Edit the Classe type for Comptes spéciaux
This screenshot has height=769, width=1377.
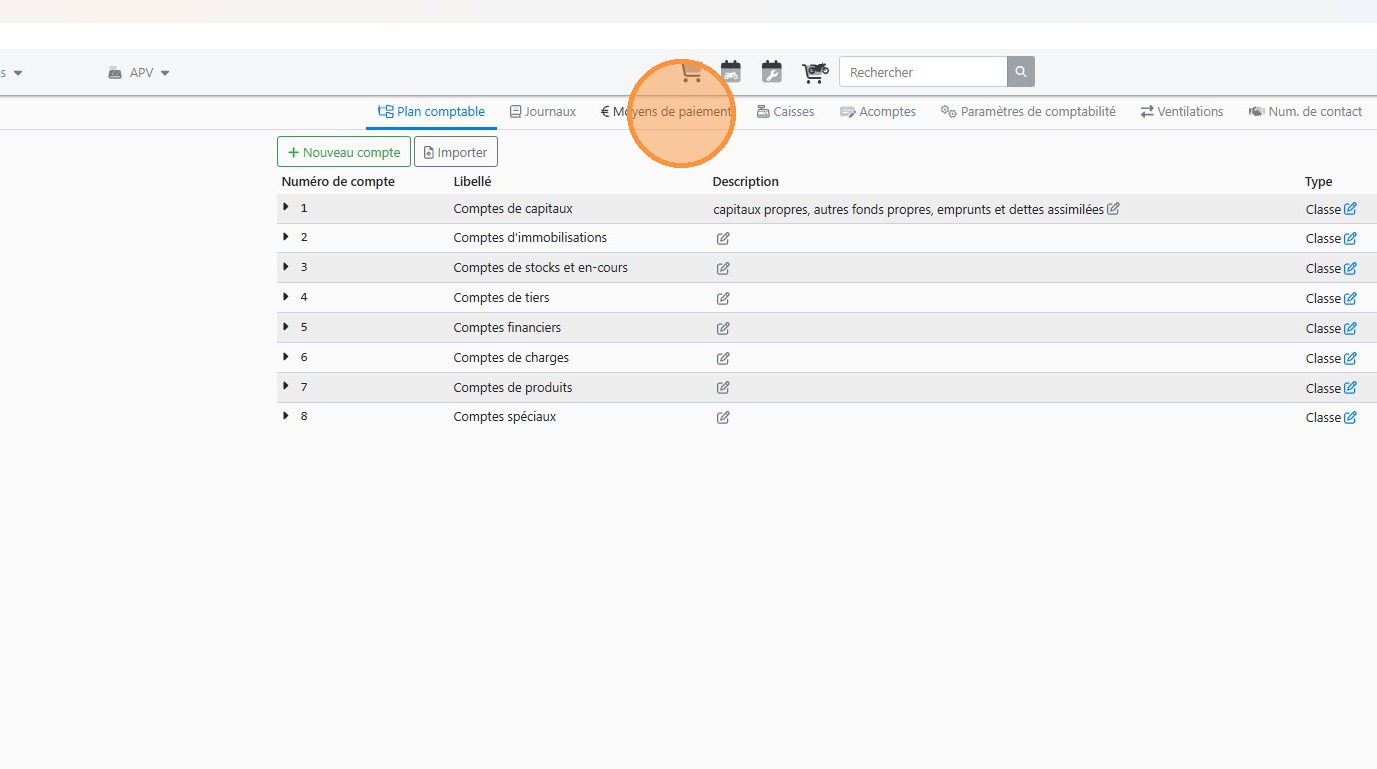coord(1350,417)
